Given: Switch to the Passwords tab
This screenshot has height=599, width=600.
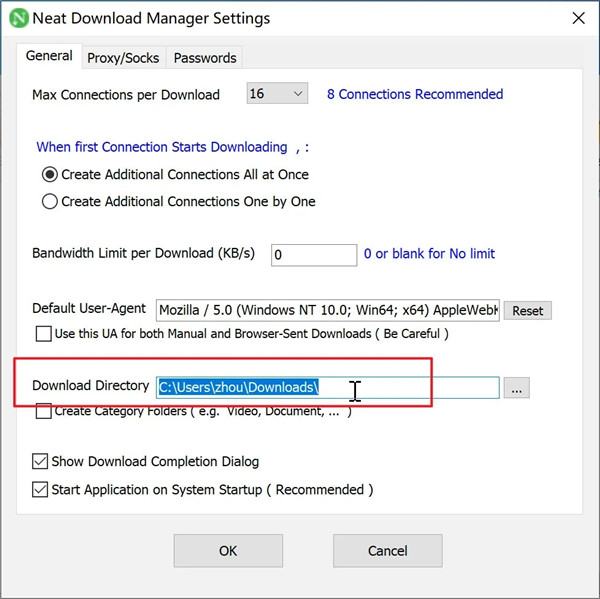Looking at the screenshot, I should (x=205, y=58).
